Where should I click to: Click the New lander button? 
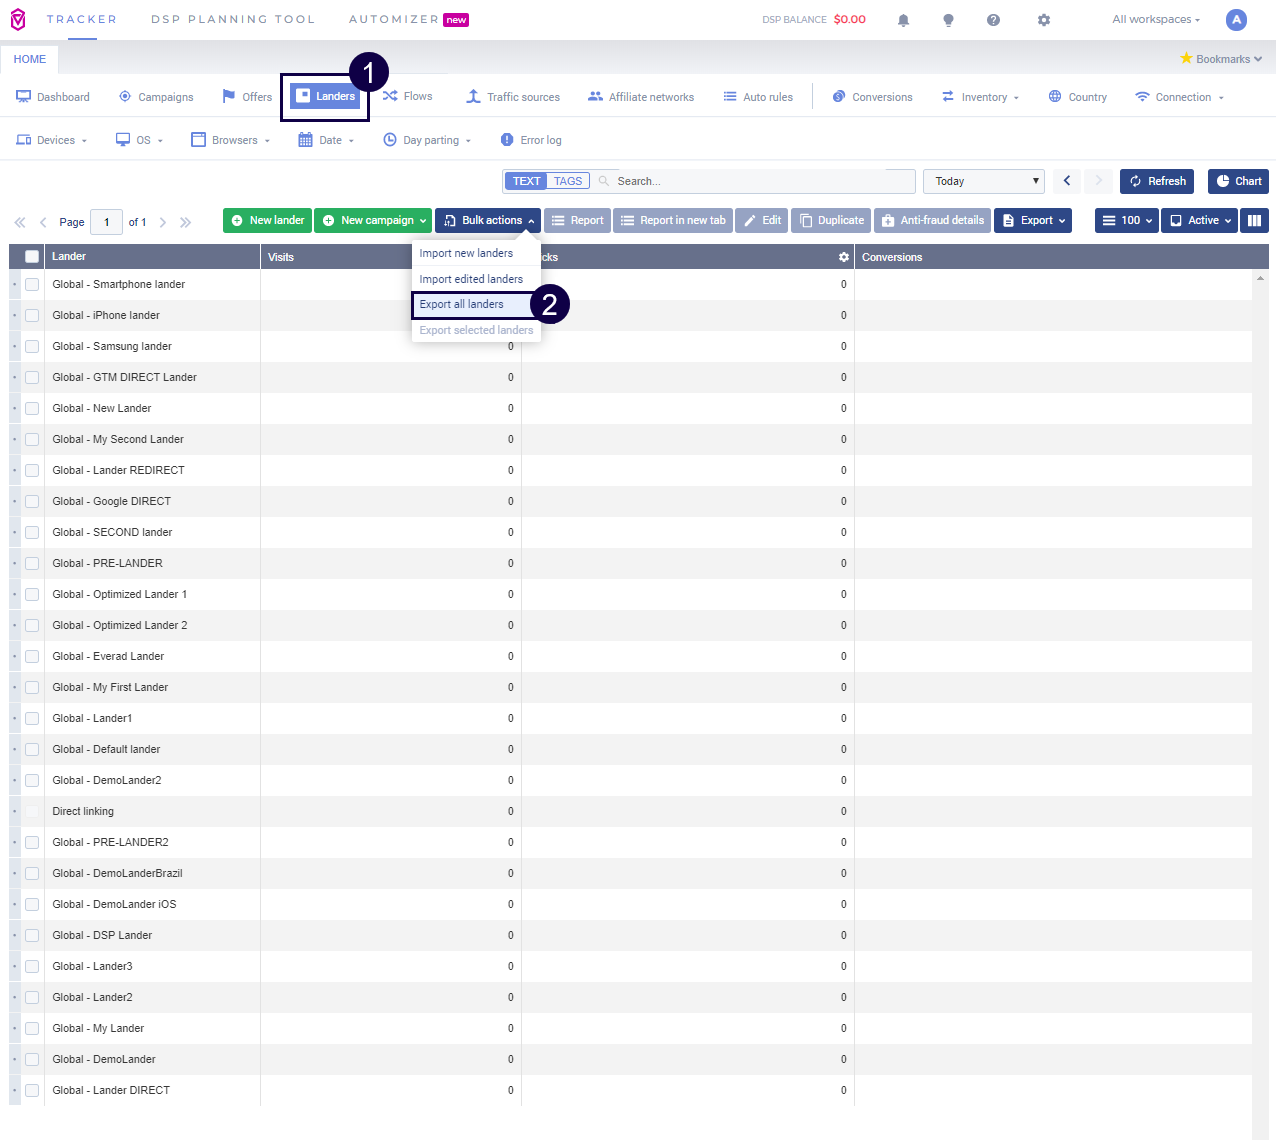click(x=267, y=220)
